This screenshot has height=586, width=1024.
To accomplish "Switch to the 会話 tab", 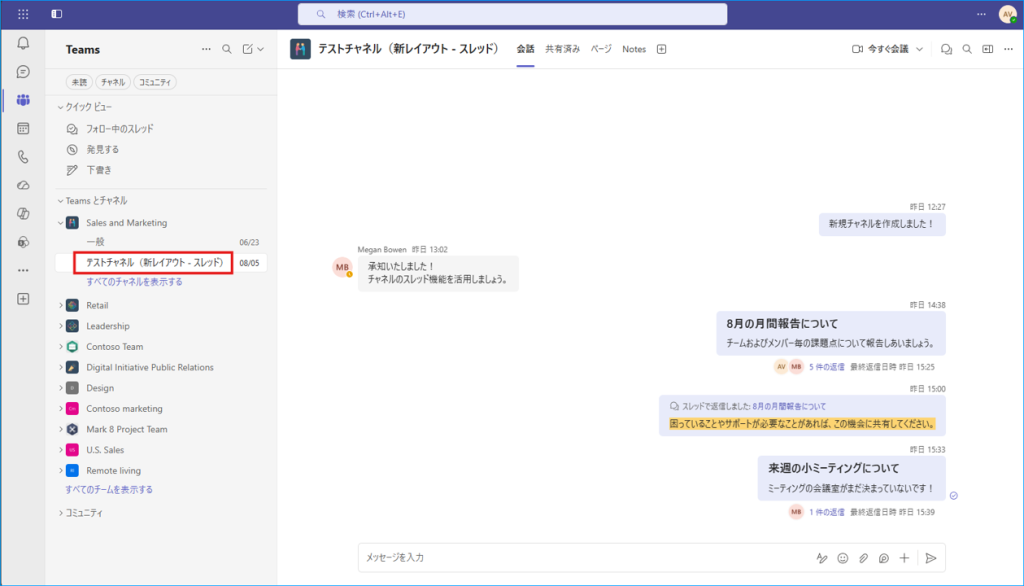I will 525,49.
